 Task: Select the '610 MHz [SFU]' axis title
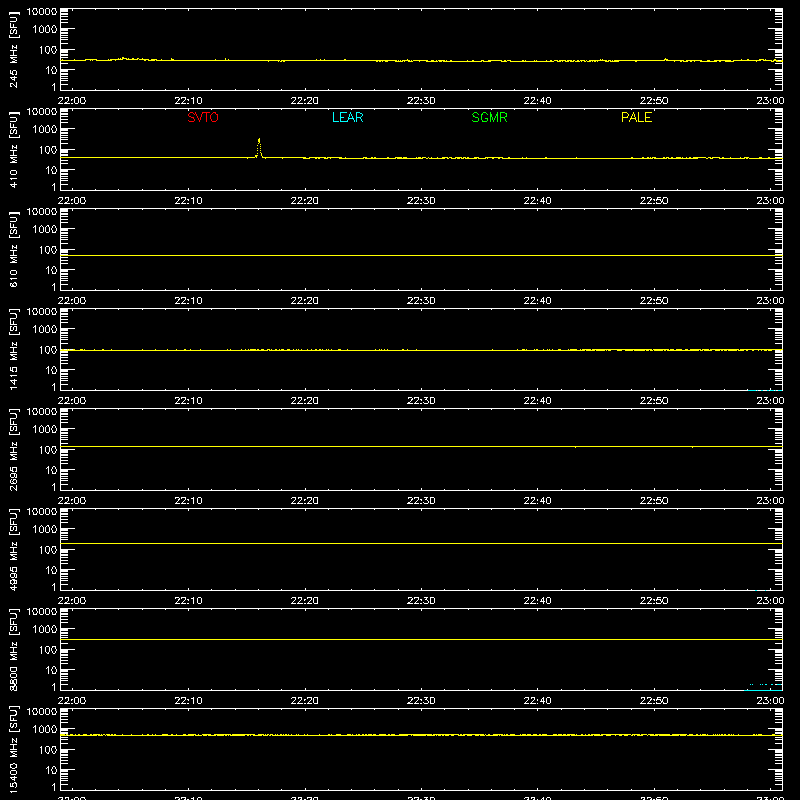point(13,249)
